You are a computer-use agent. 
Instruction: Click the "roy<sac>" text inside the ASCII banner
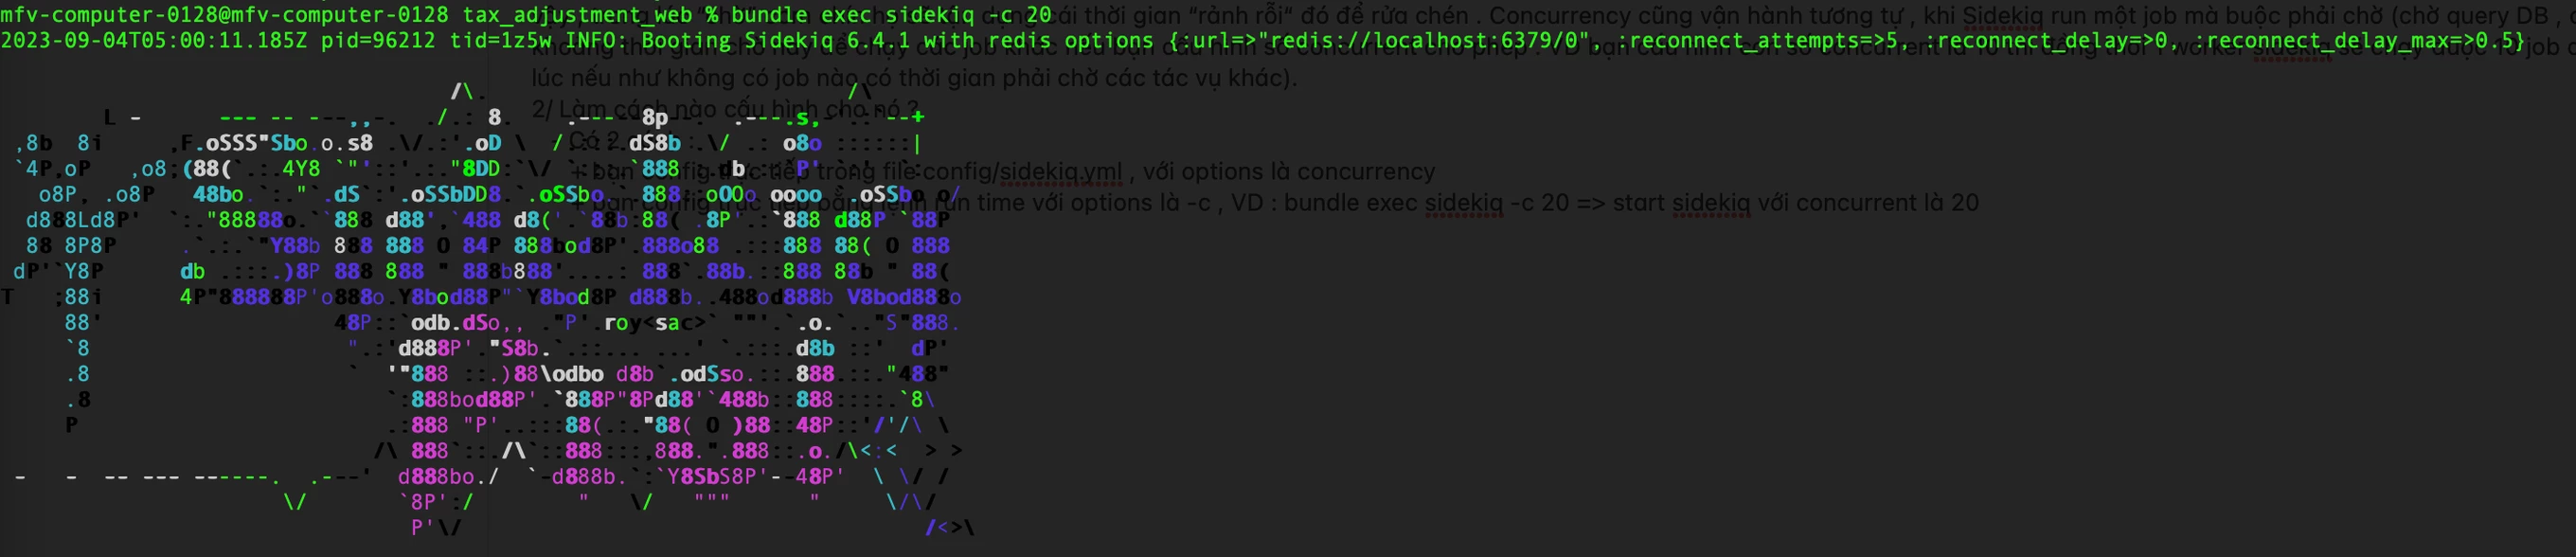tap(655, 322)
